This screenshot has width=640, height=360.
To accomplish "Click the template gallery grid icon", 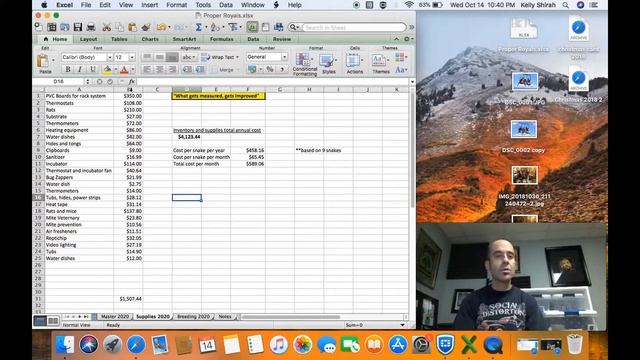I will click(52, 27).
